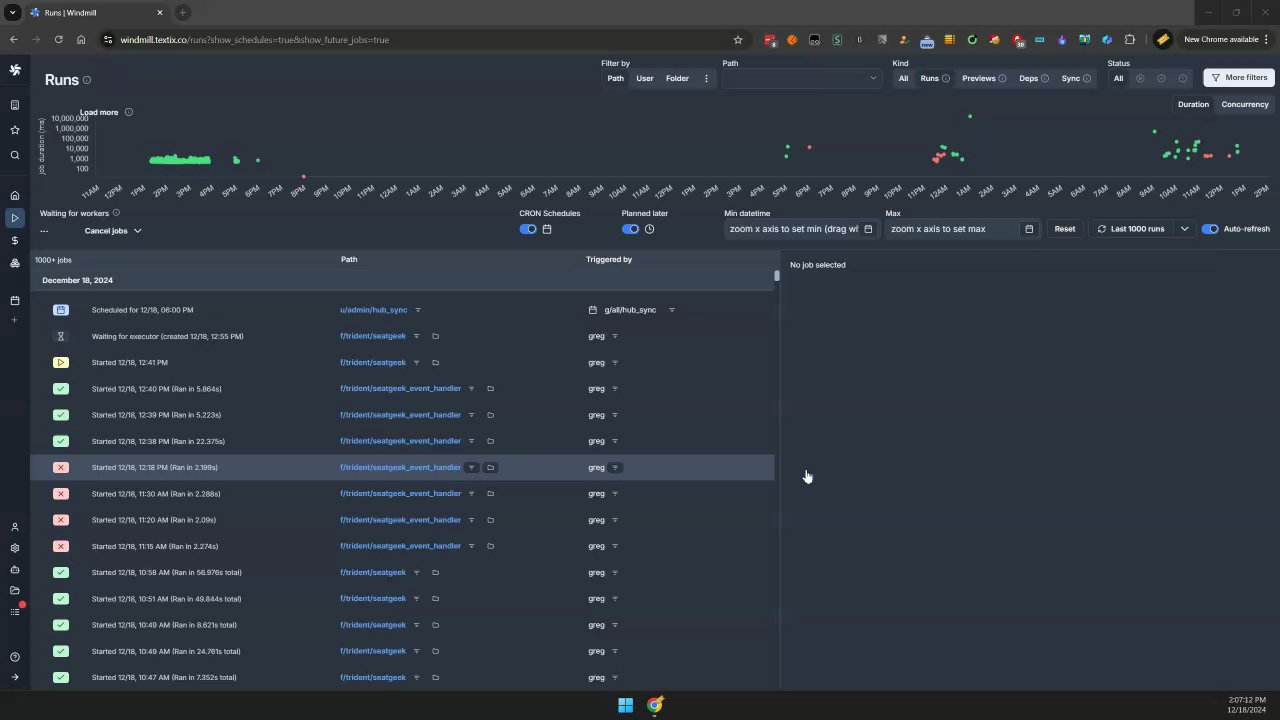The width and height of the screenshot is (1280, 720).
Task: Open the favorites star icon in the sidebar
Action: tap(15, 130)
